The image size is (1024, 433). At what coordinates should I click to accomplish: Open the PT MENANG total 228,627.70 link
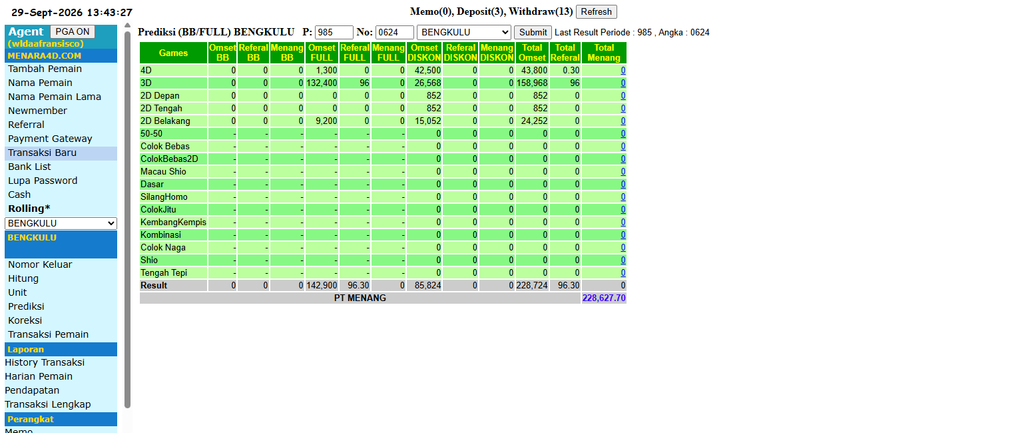tap(603, 298)
